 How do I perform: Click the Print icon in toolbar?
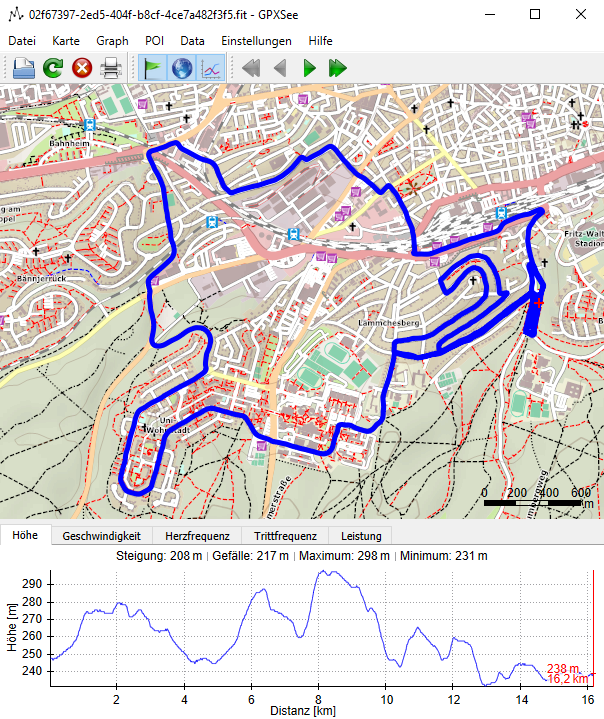point(111,68)
